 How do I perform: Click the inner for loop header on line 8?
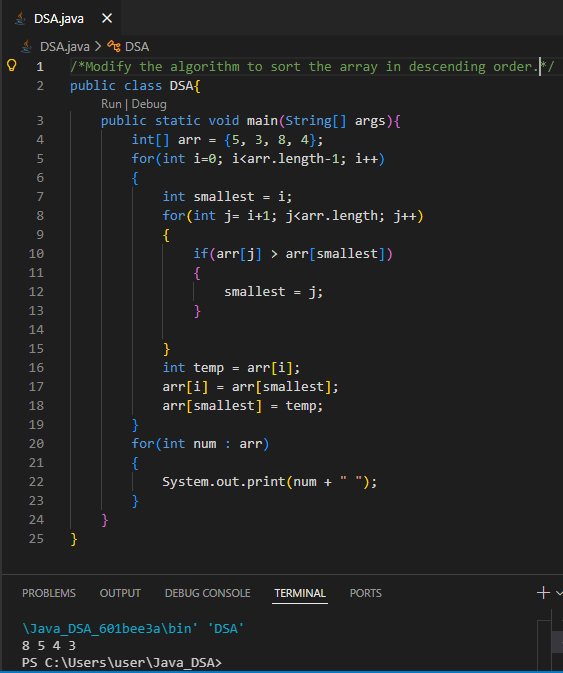[x=293, y=215]
